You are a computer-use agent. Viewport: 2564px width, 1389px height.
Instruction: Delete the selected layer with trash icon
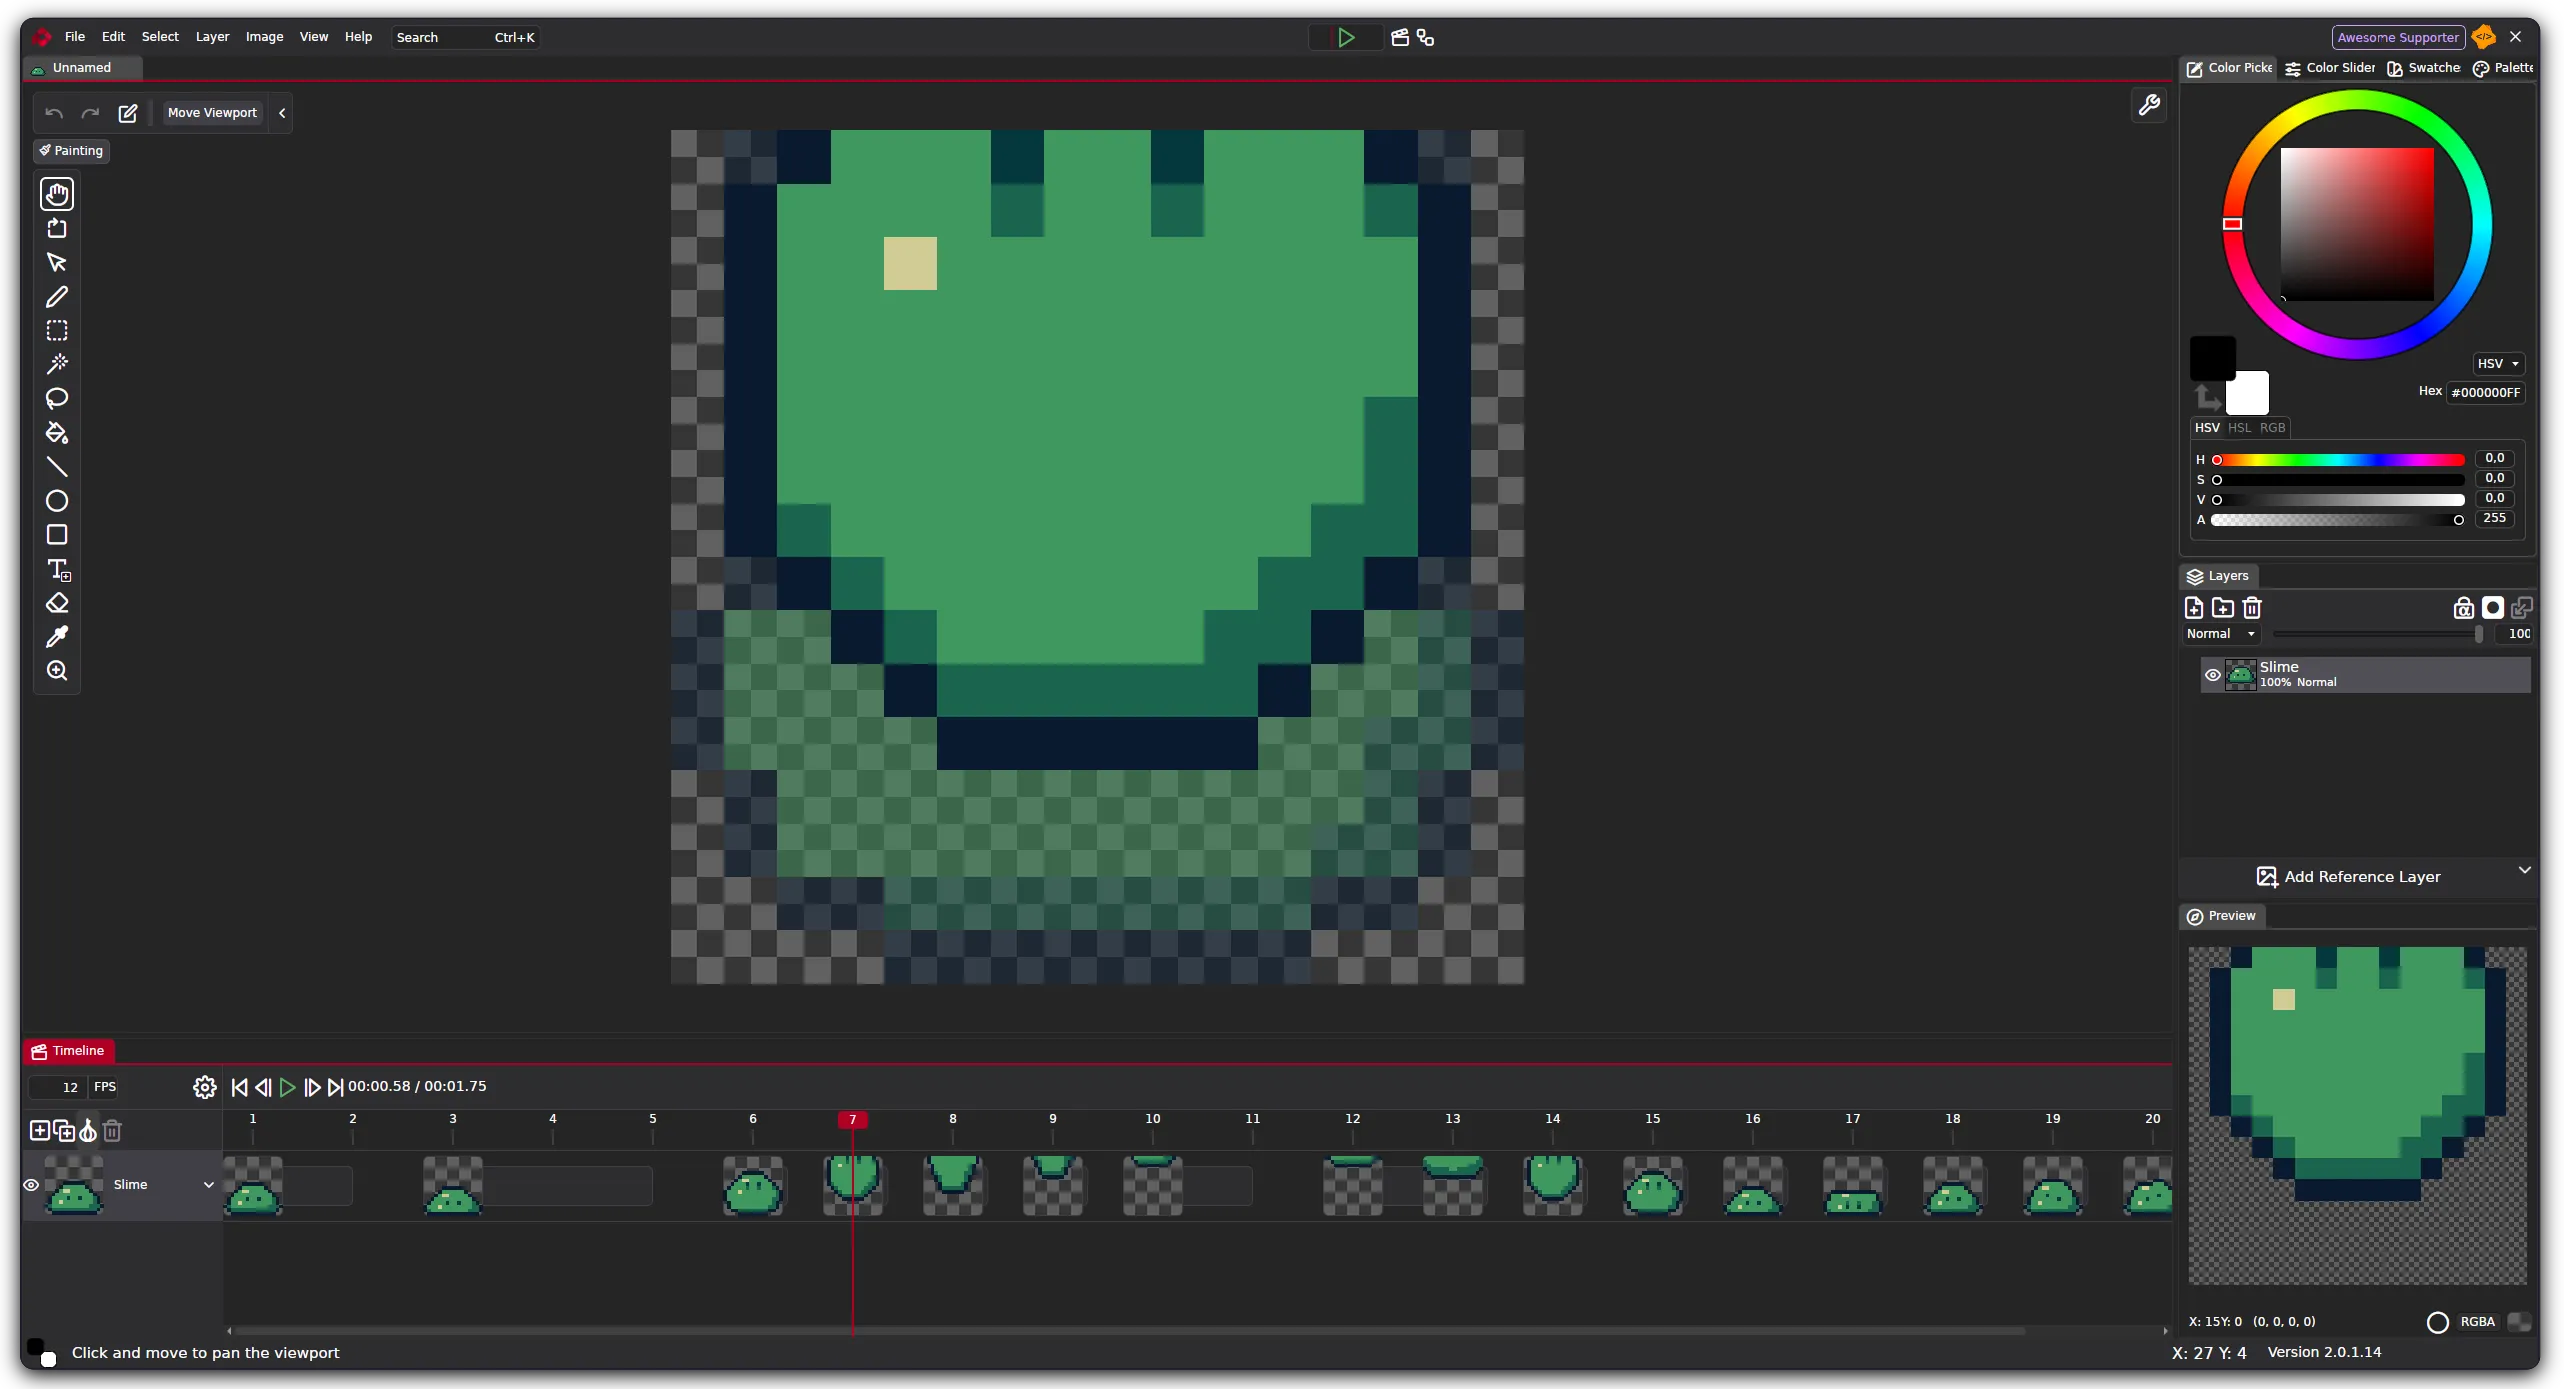pos(2252,608)
